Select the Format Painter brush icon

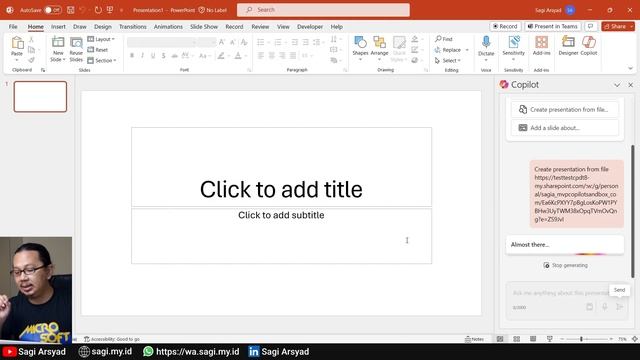(x=31, y=60)
